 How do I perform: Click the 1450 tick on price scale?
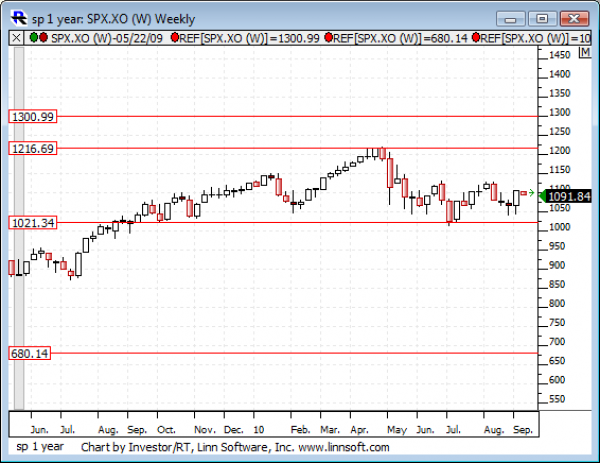(559, 55)
